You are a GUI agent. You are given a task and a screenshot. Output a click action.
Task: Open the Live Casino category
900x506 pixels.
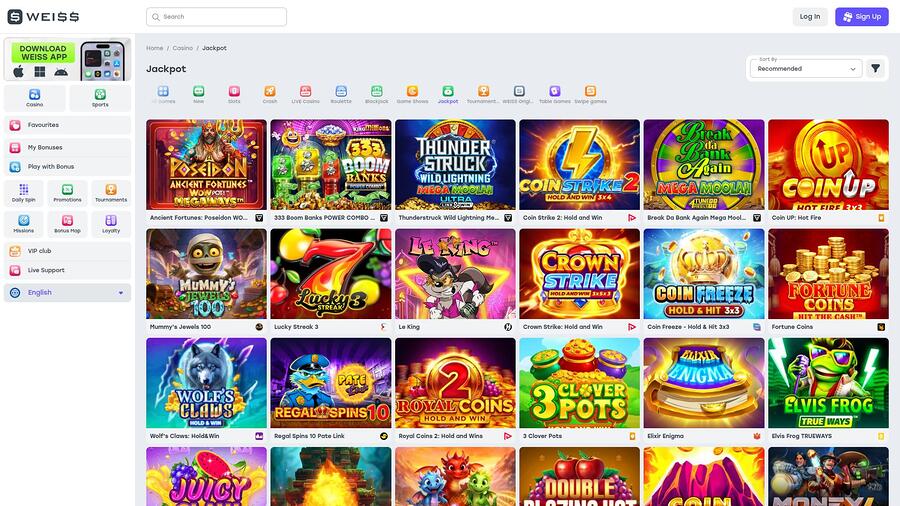[x=305, y=94]
